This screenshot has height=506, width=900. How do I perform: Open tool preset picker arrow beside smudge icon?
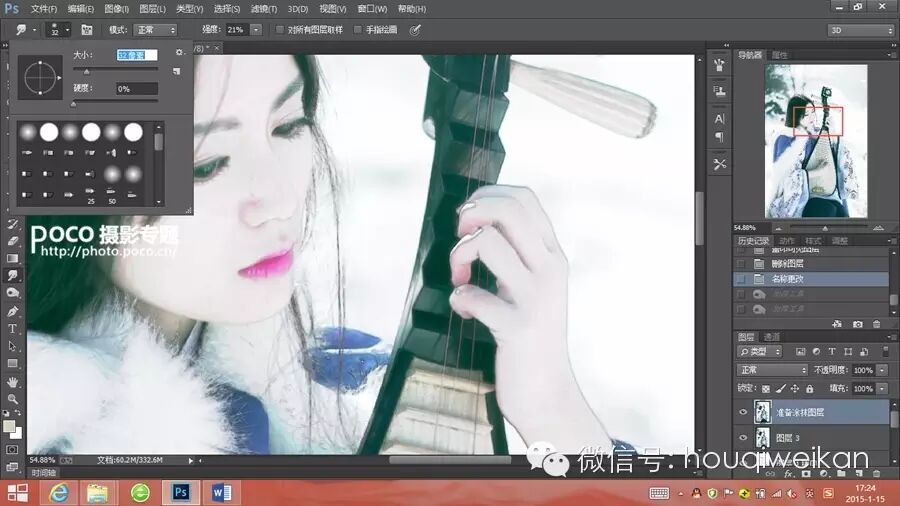click(34, 30)
